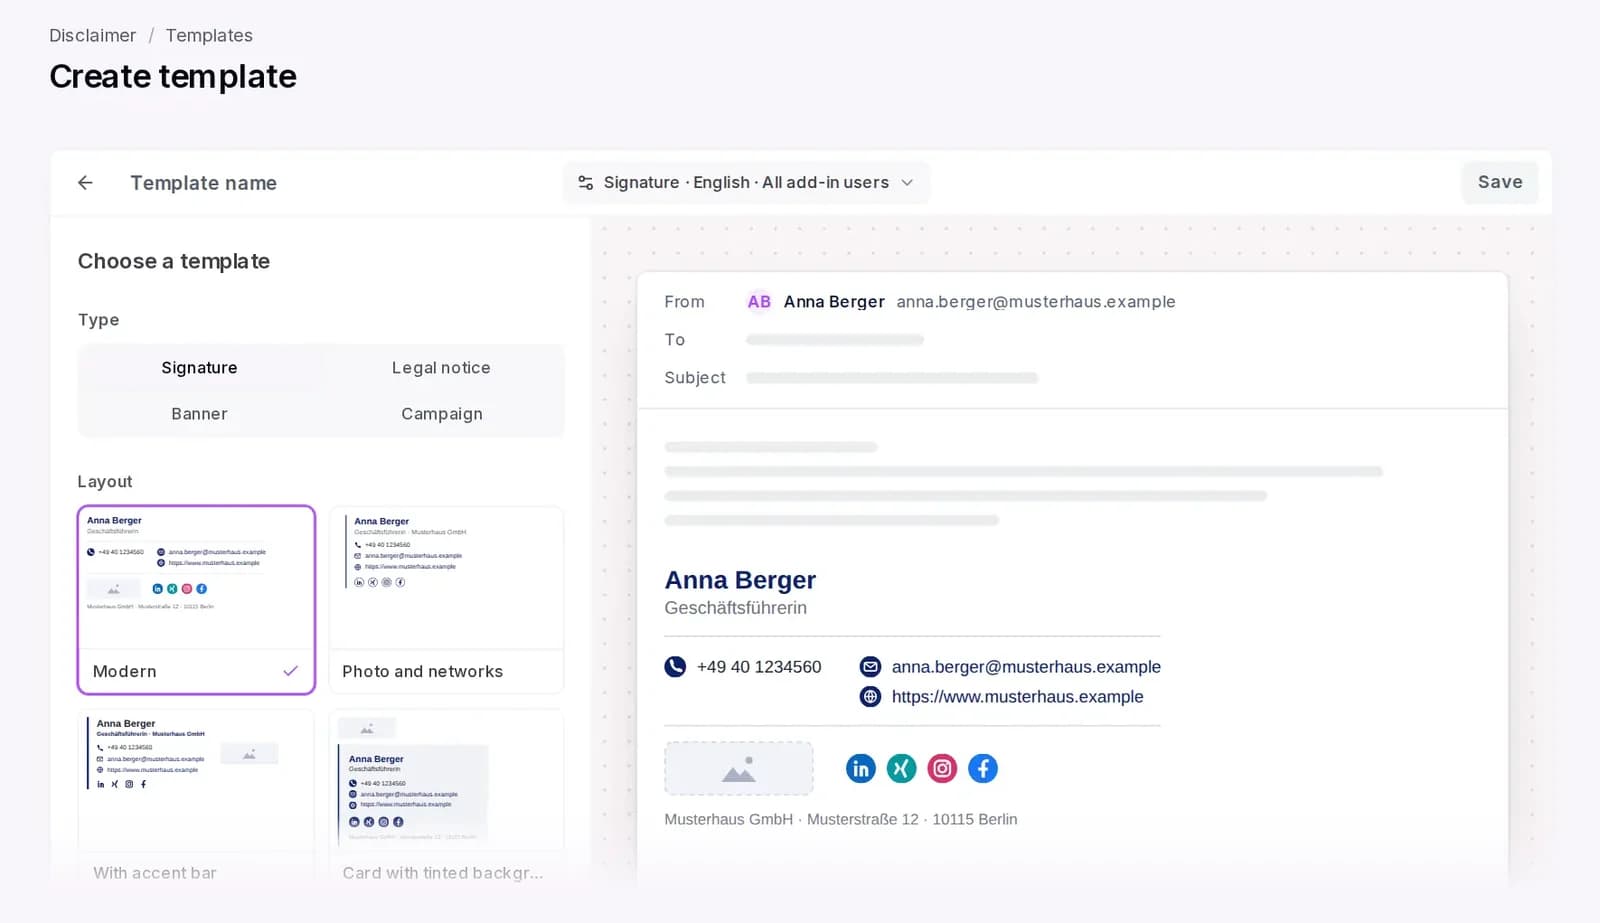The image size is (1600, 923).
Task: Click the Facebook icon in the signature preview
Action: click(983, 768)
